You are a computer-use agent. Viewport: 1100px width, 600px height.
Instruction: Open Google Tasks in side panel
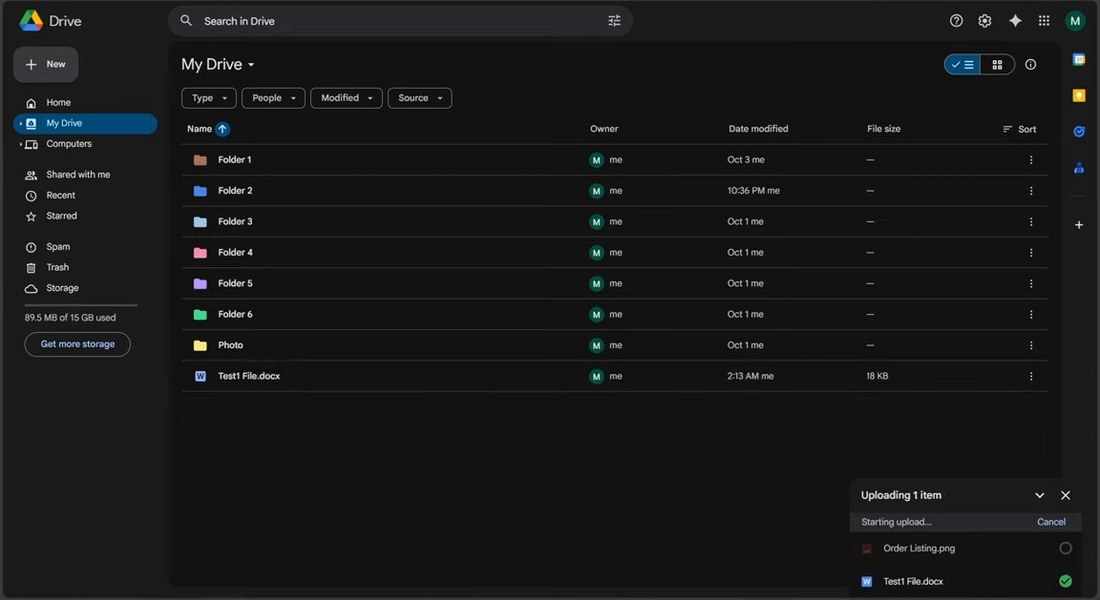1079,131
